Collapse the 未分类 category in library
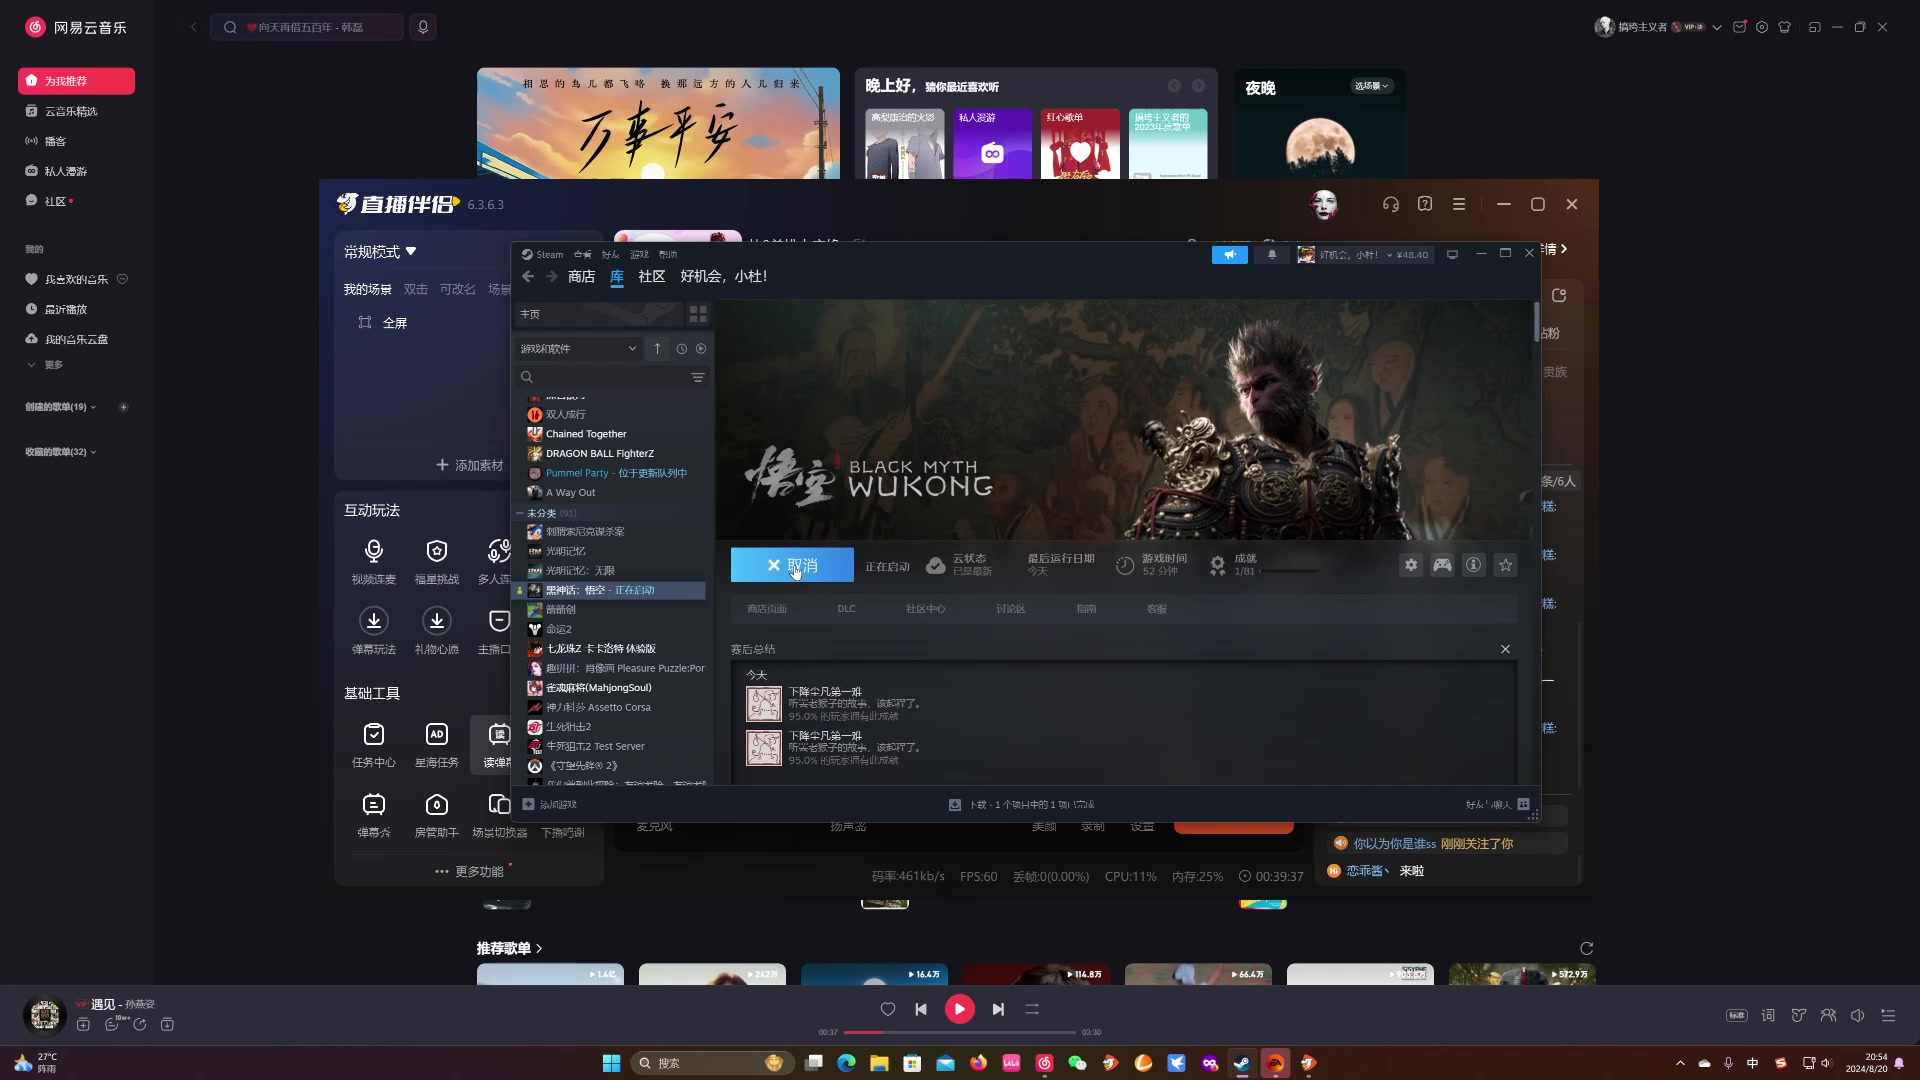This screenshot has width=1920, height=1080. coord(520,513)
